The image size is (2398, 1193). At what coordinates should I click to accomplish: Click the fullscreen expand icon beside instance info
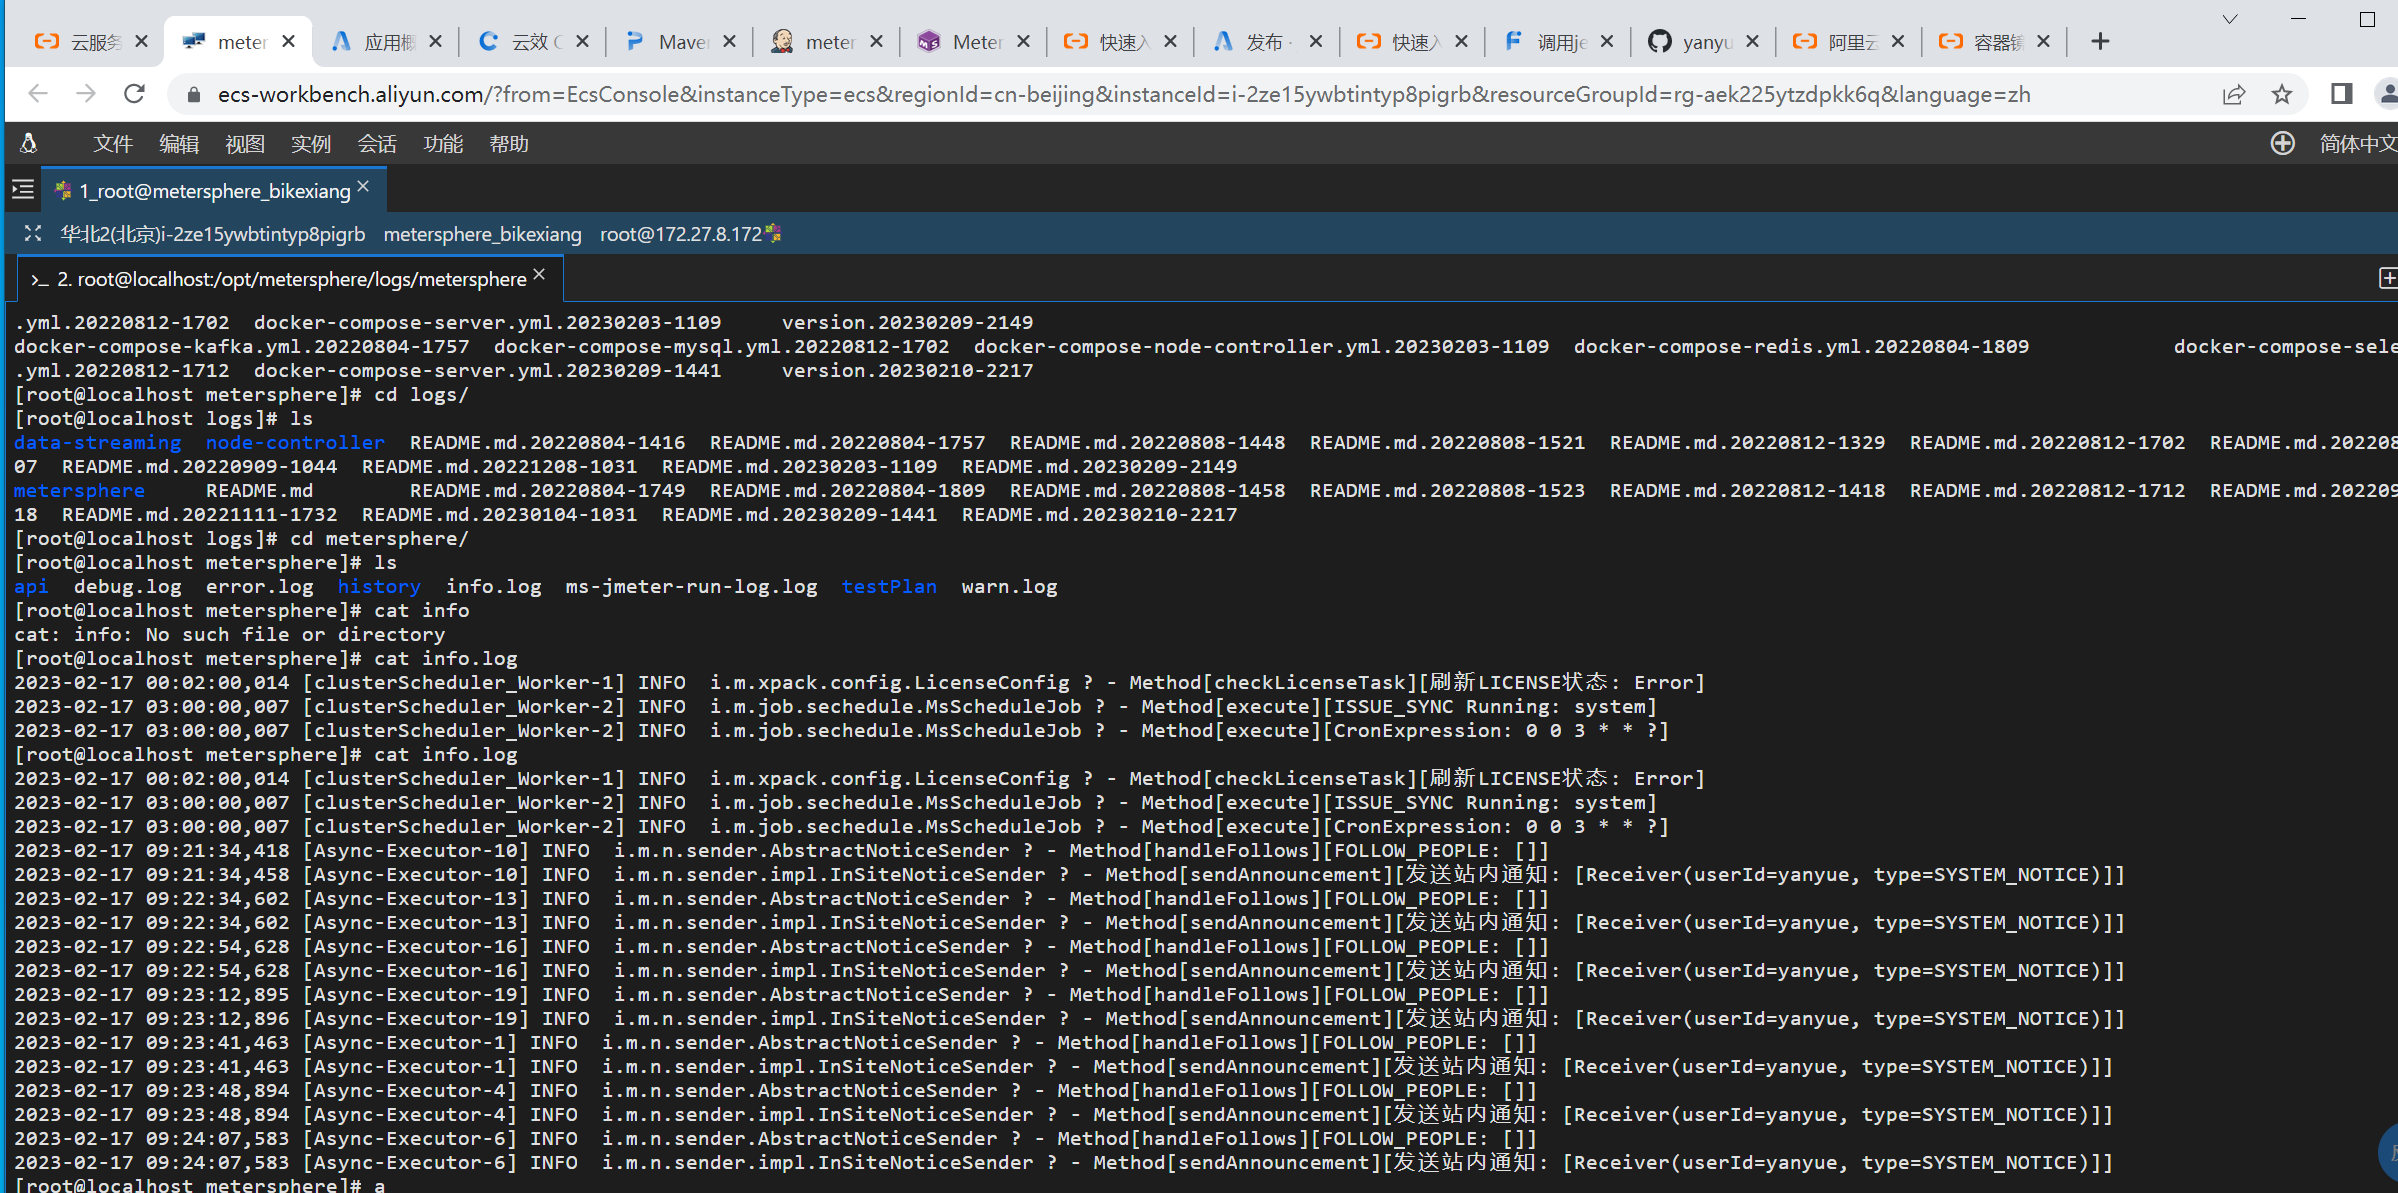click(32, 233)
